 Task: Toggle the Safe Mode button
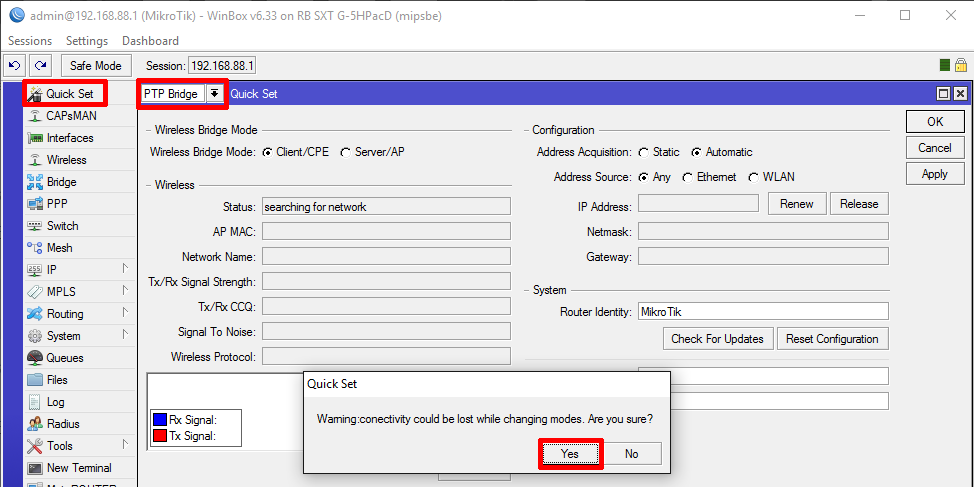[x=96, y=65]
